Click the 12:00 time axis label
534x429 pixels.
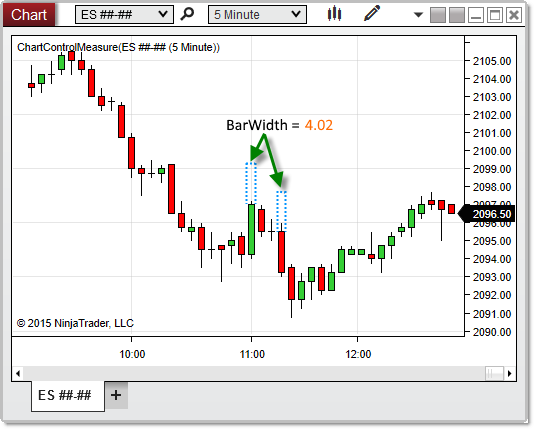[358, 354]
